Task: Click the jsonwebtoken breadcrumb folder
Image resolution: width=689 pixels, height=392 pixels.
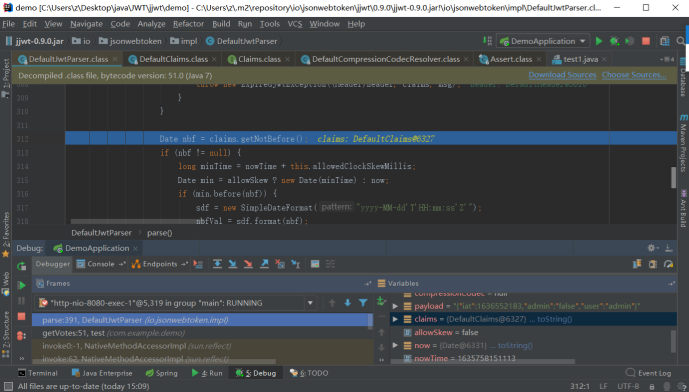Action: click(130, 41)
